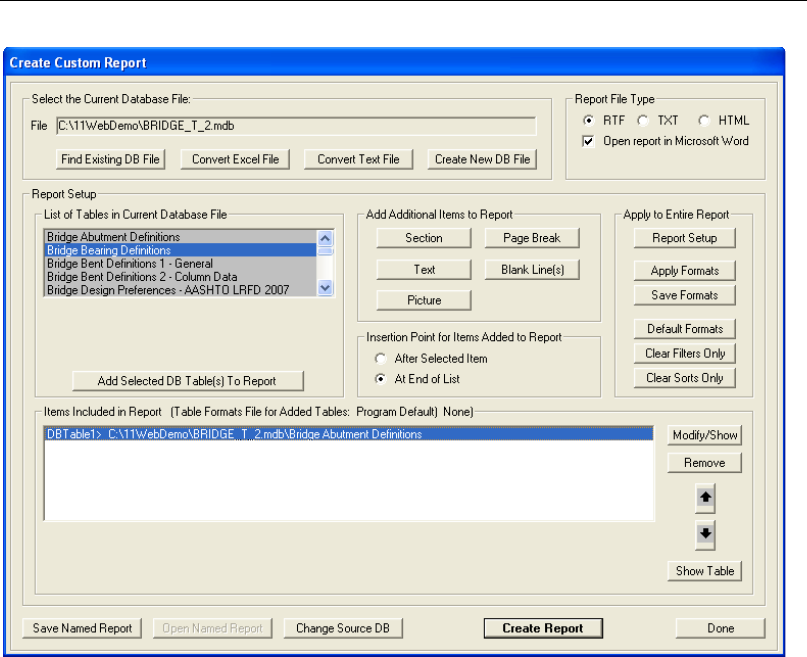Select the DBTable1 Bridge Abutment Definitions report item
Viewport: 807px width, 657px height.
pos(349,434)
